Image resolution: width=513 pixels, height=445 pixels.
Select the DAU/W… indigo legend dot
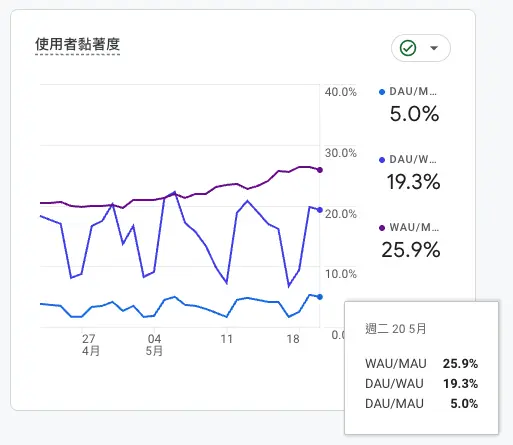click(x=382, y=160)
